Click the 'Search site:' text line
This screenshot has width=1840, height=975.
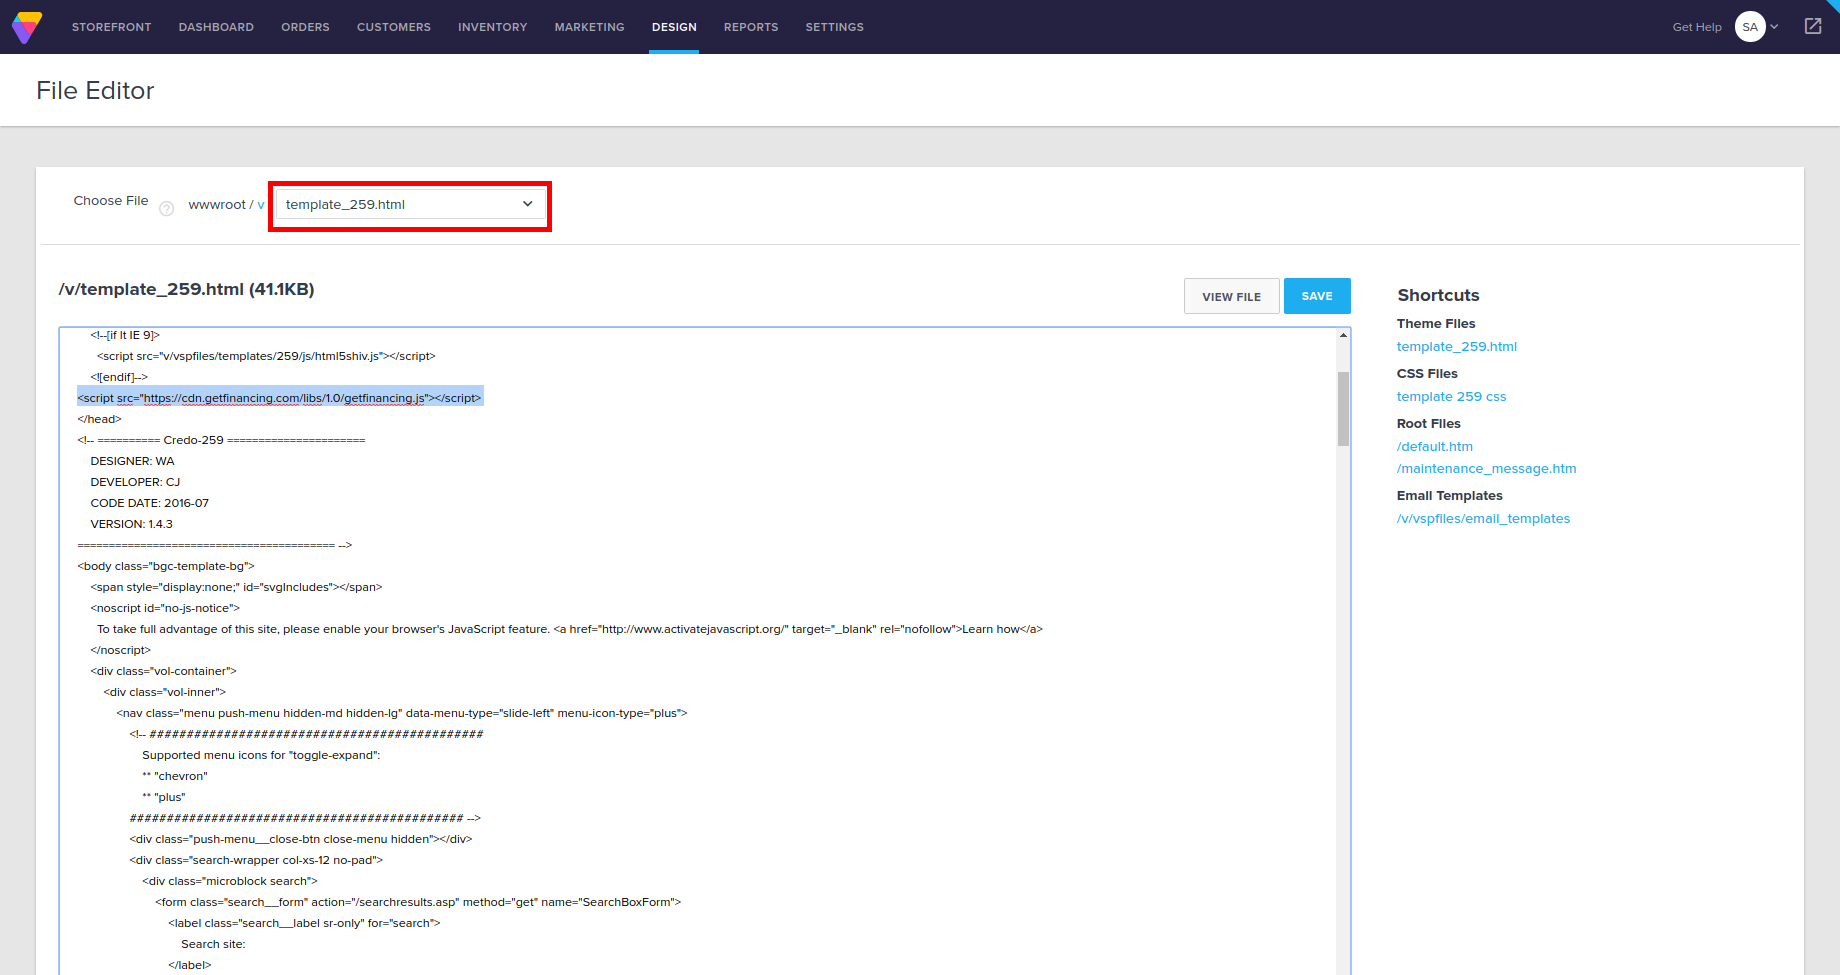click(213, 944)
